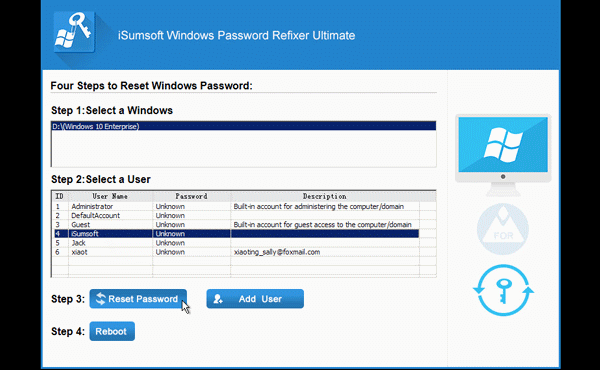
Task: Click the Four Steps to Reset Windows Password heading
Action: pyautogui.click(x=152, y=86)
